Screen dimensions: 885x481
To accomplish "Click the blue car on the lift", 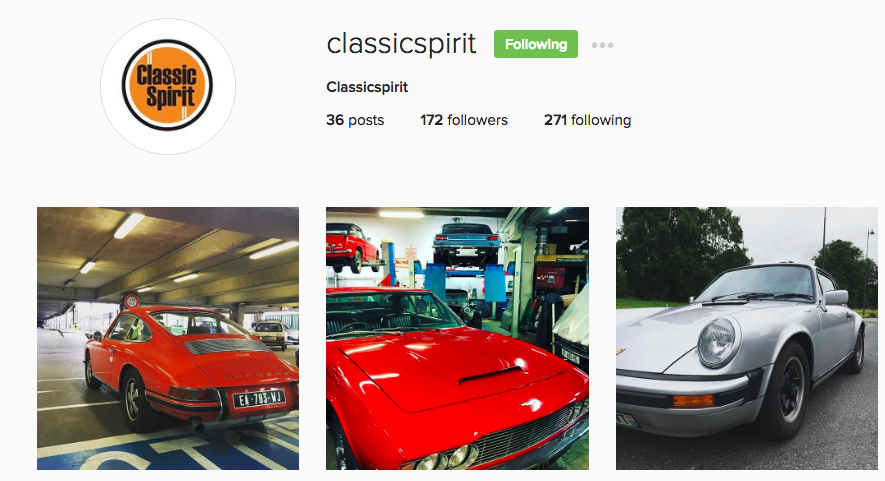I will pos(466,240).
